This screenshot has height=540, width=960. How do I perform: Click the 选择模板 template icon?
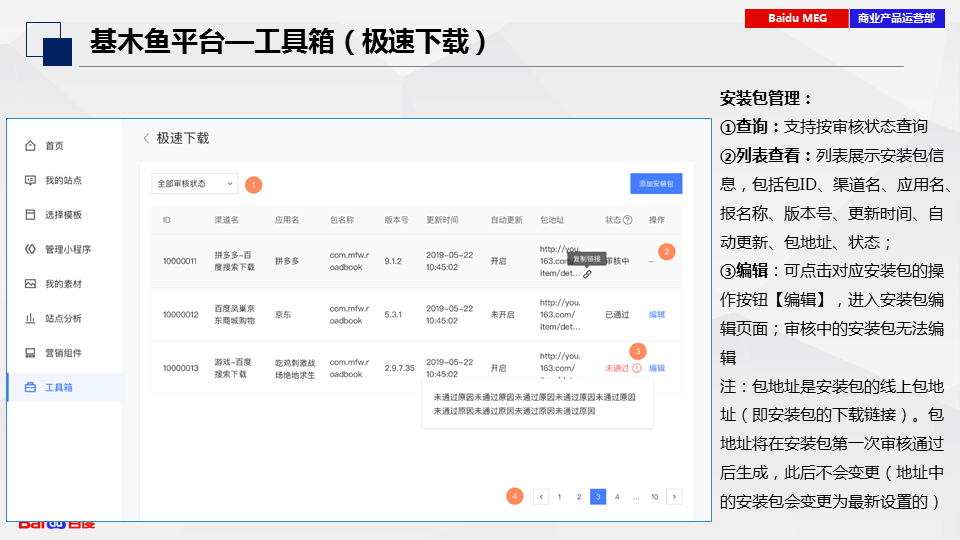pyautogui.click(x=30, y=214)
